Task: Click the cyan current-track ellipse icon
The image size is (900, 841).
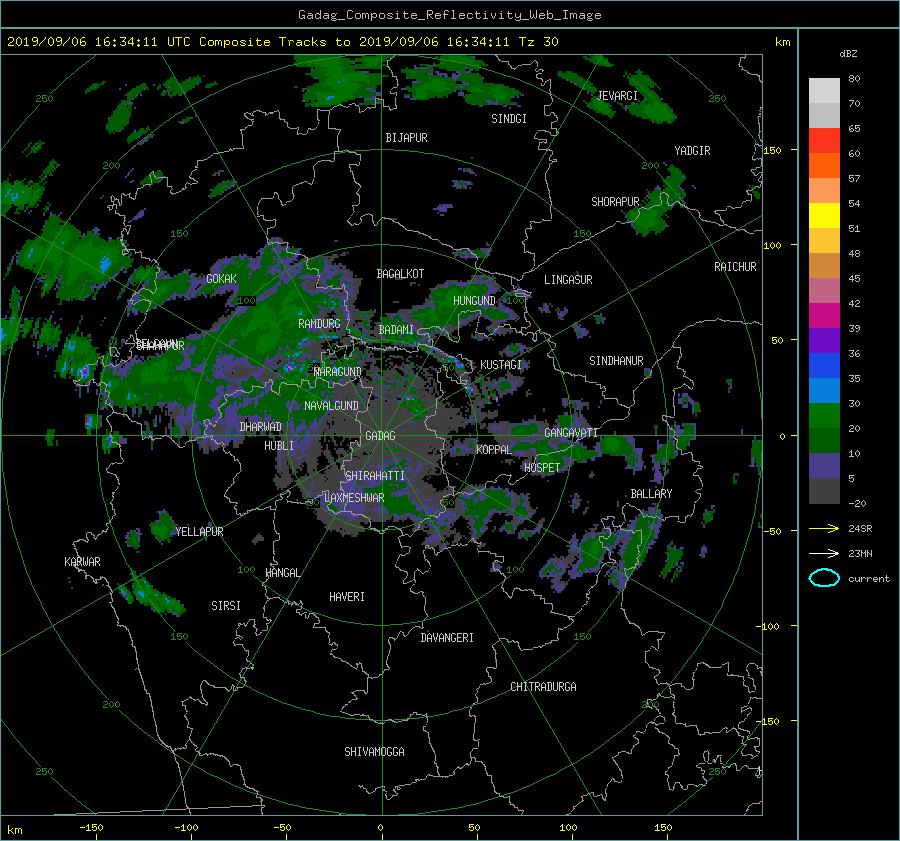Action: tap(824, 578)
